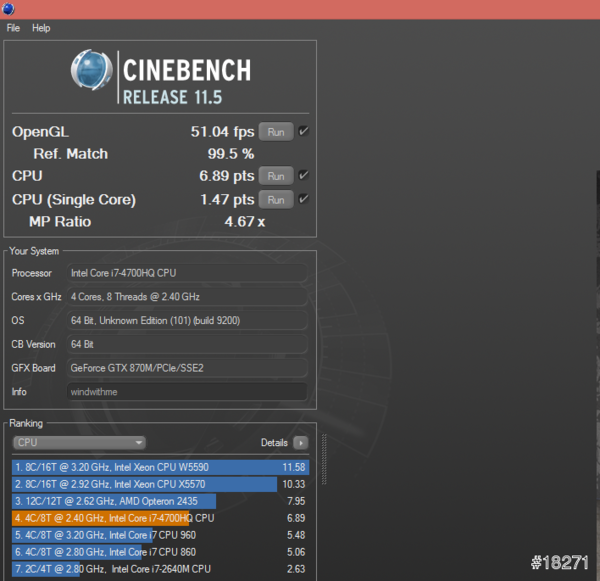The height and width of the screenshot is (581, 600).
Task: Click the Info field containing windwithme
Action: point(187,392)
